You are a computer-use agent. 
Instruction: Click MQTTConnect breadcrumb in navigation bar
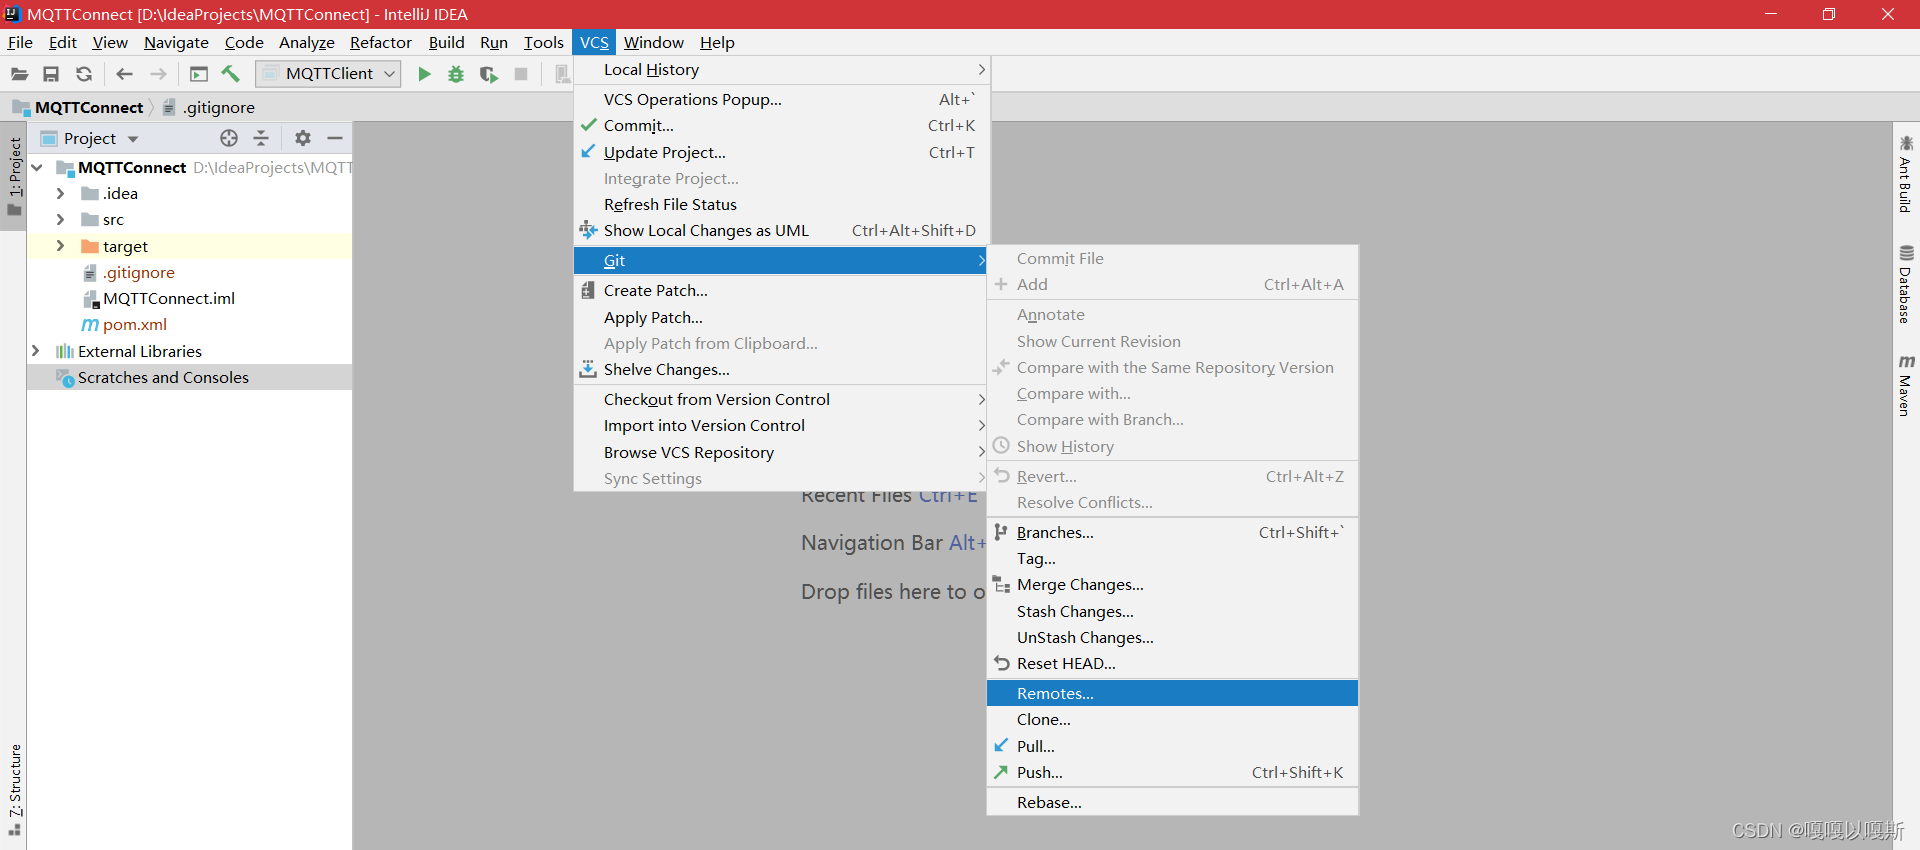[89, 107]
